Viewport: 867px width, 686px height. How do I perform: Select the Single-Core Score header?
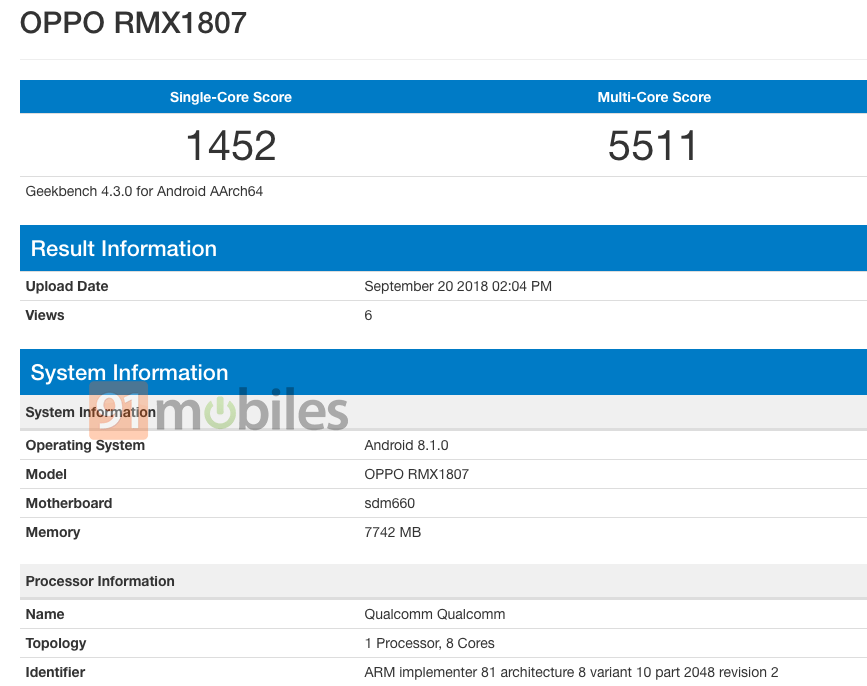[231, 97]
